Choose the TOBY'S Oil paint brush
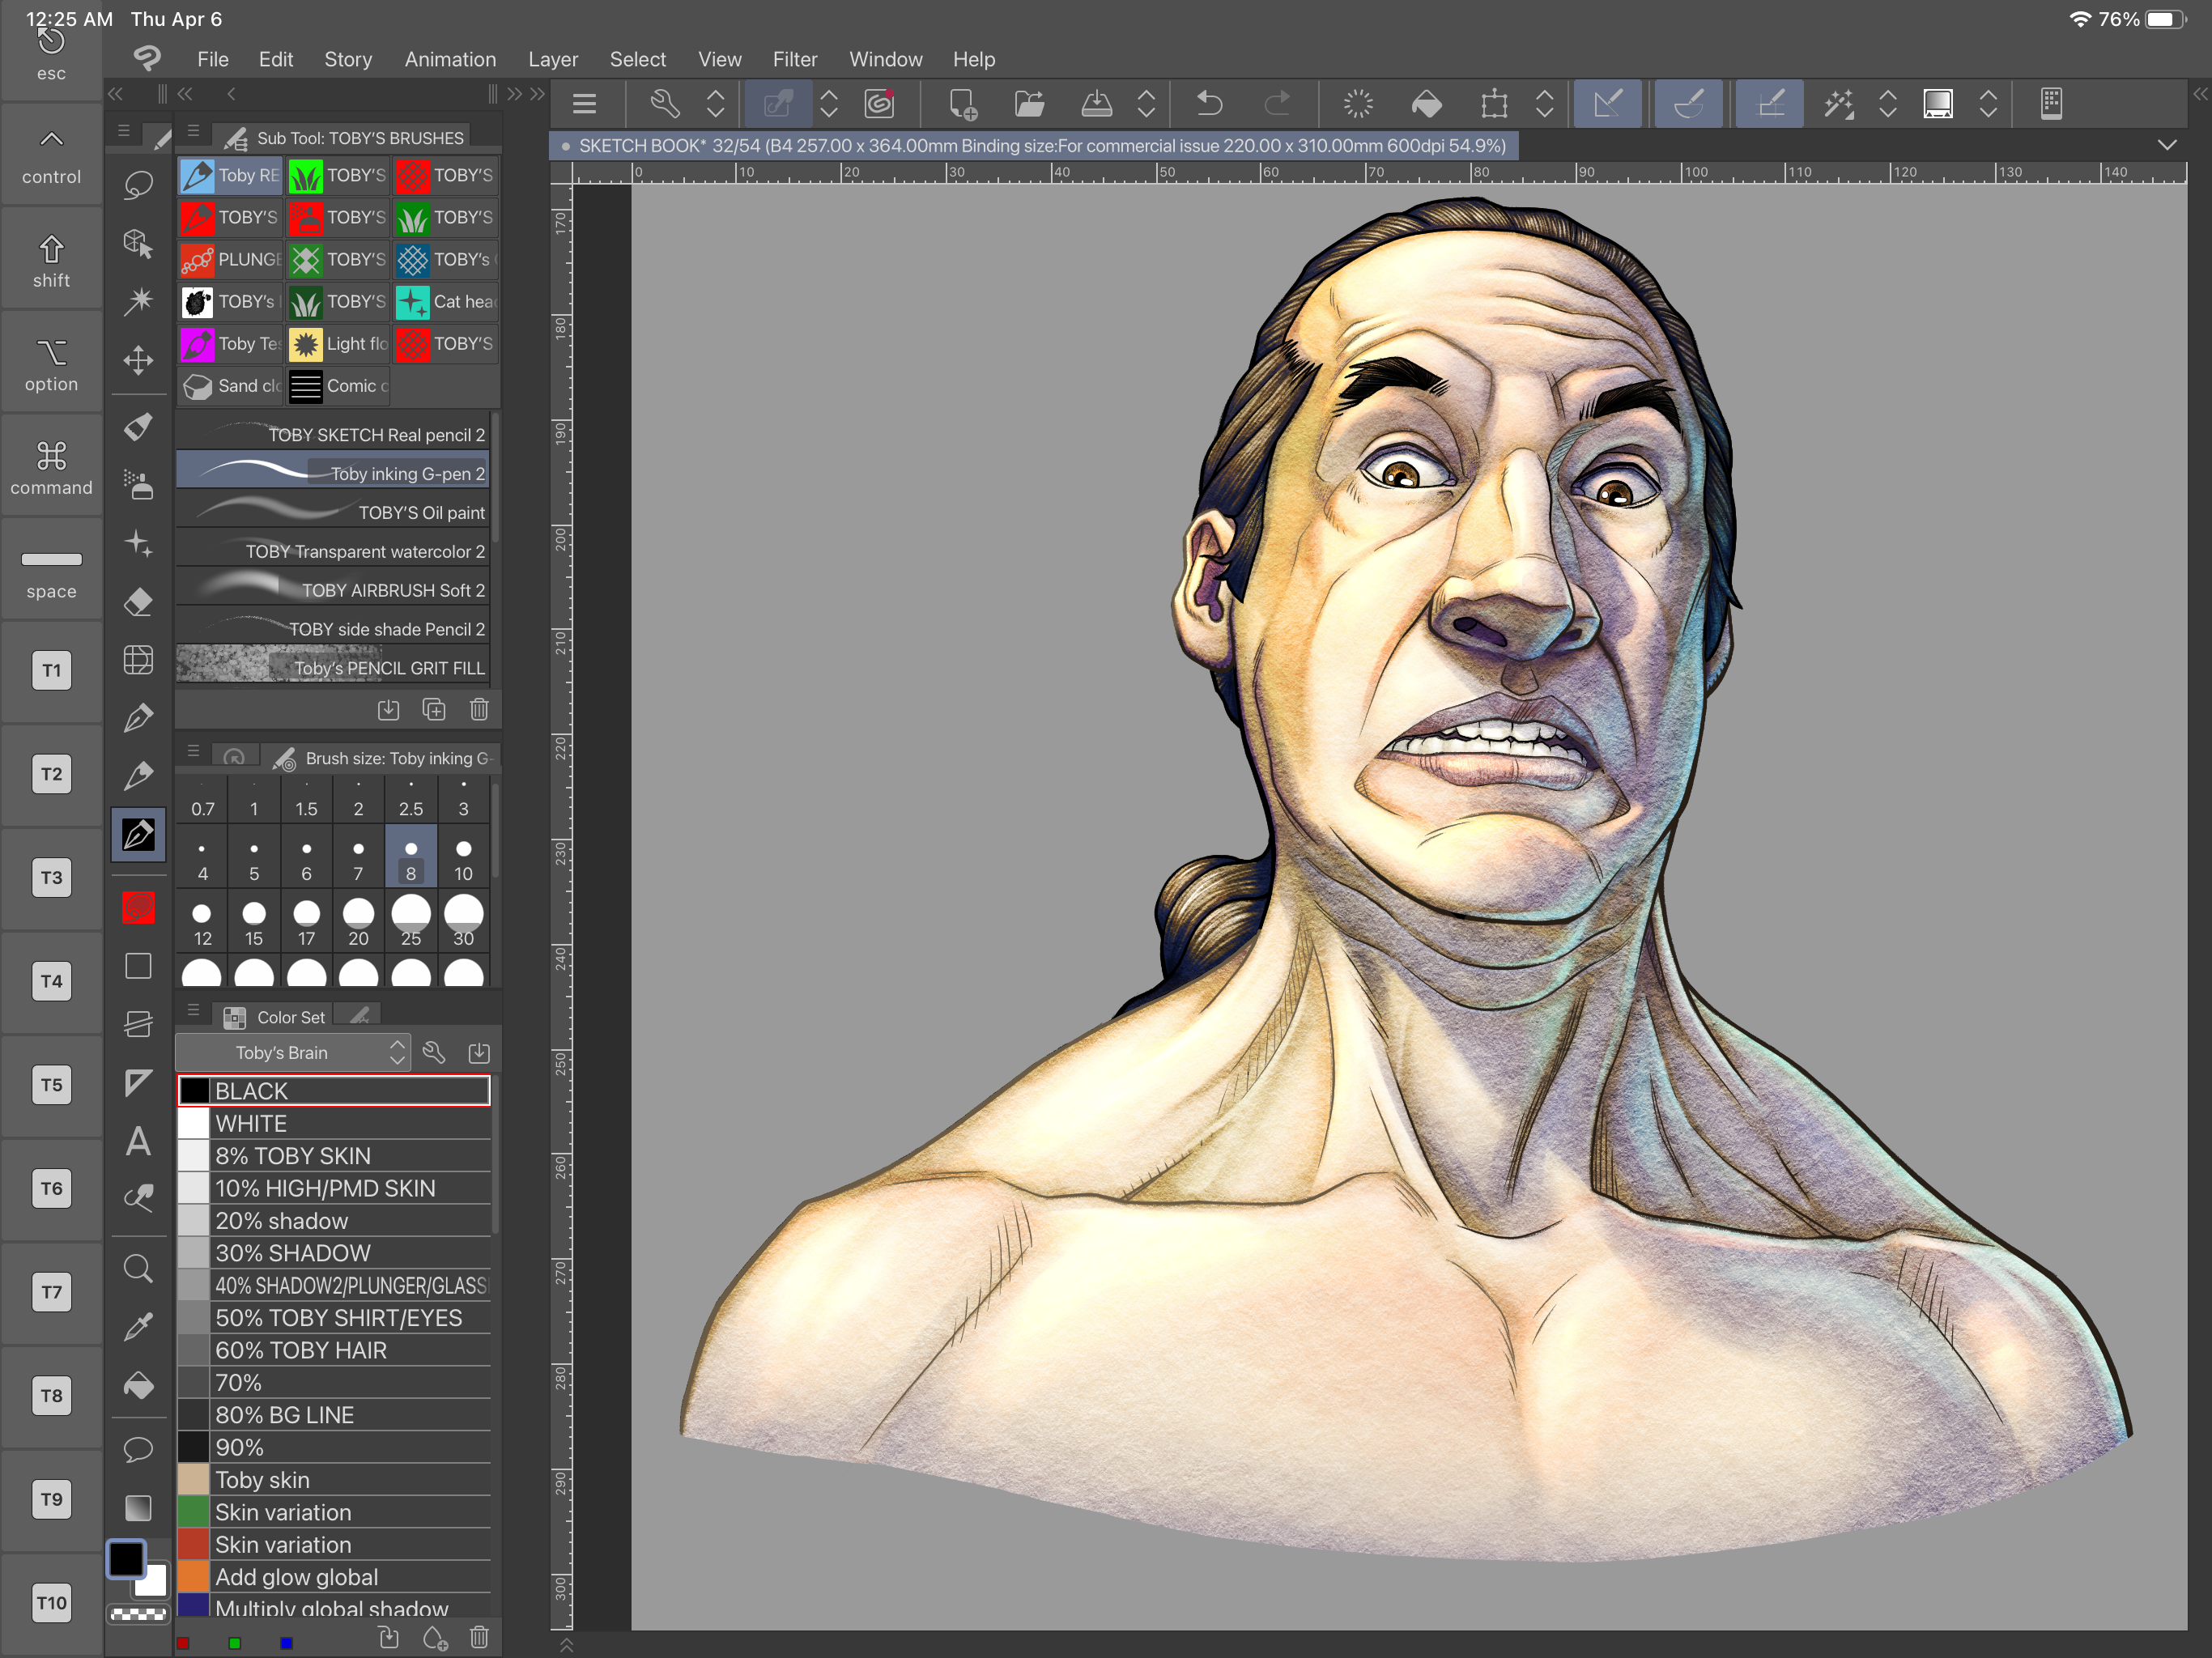 (332, 512)
